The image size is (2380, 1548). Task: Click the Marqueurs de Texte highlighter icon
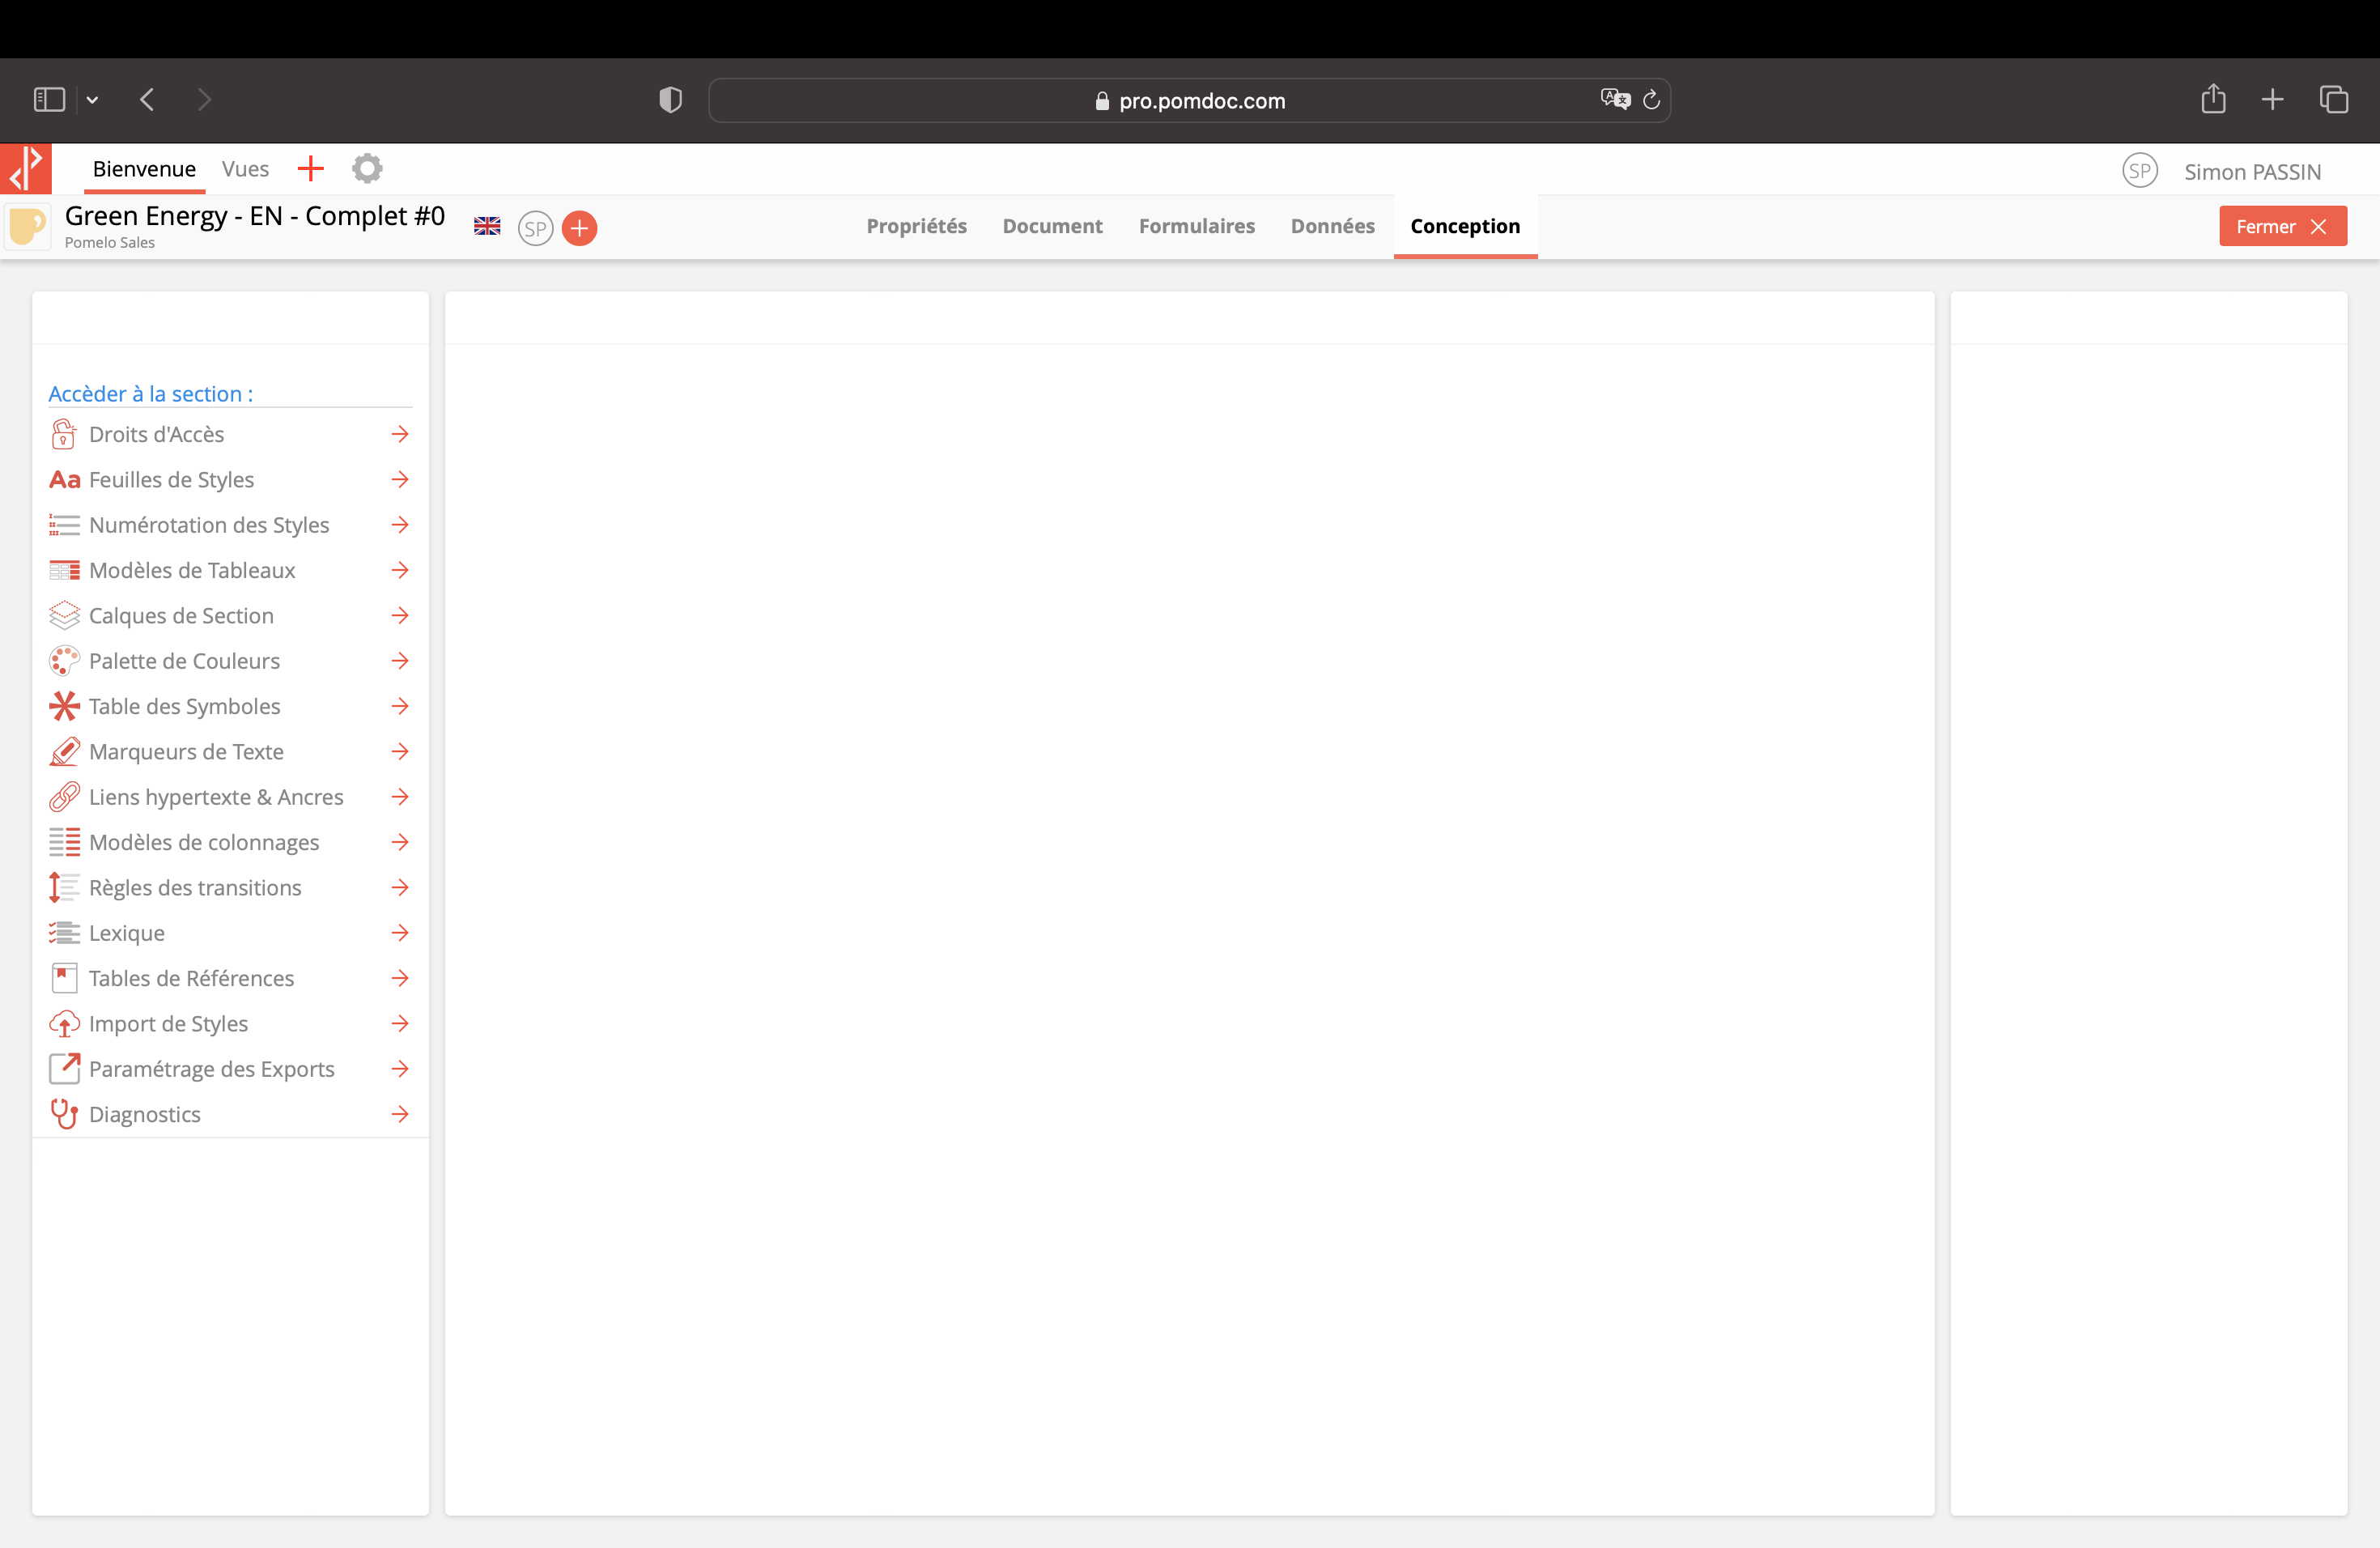(64, 752)
